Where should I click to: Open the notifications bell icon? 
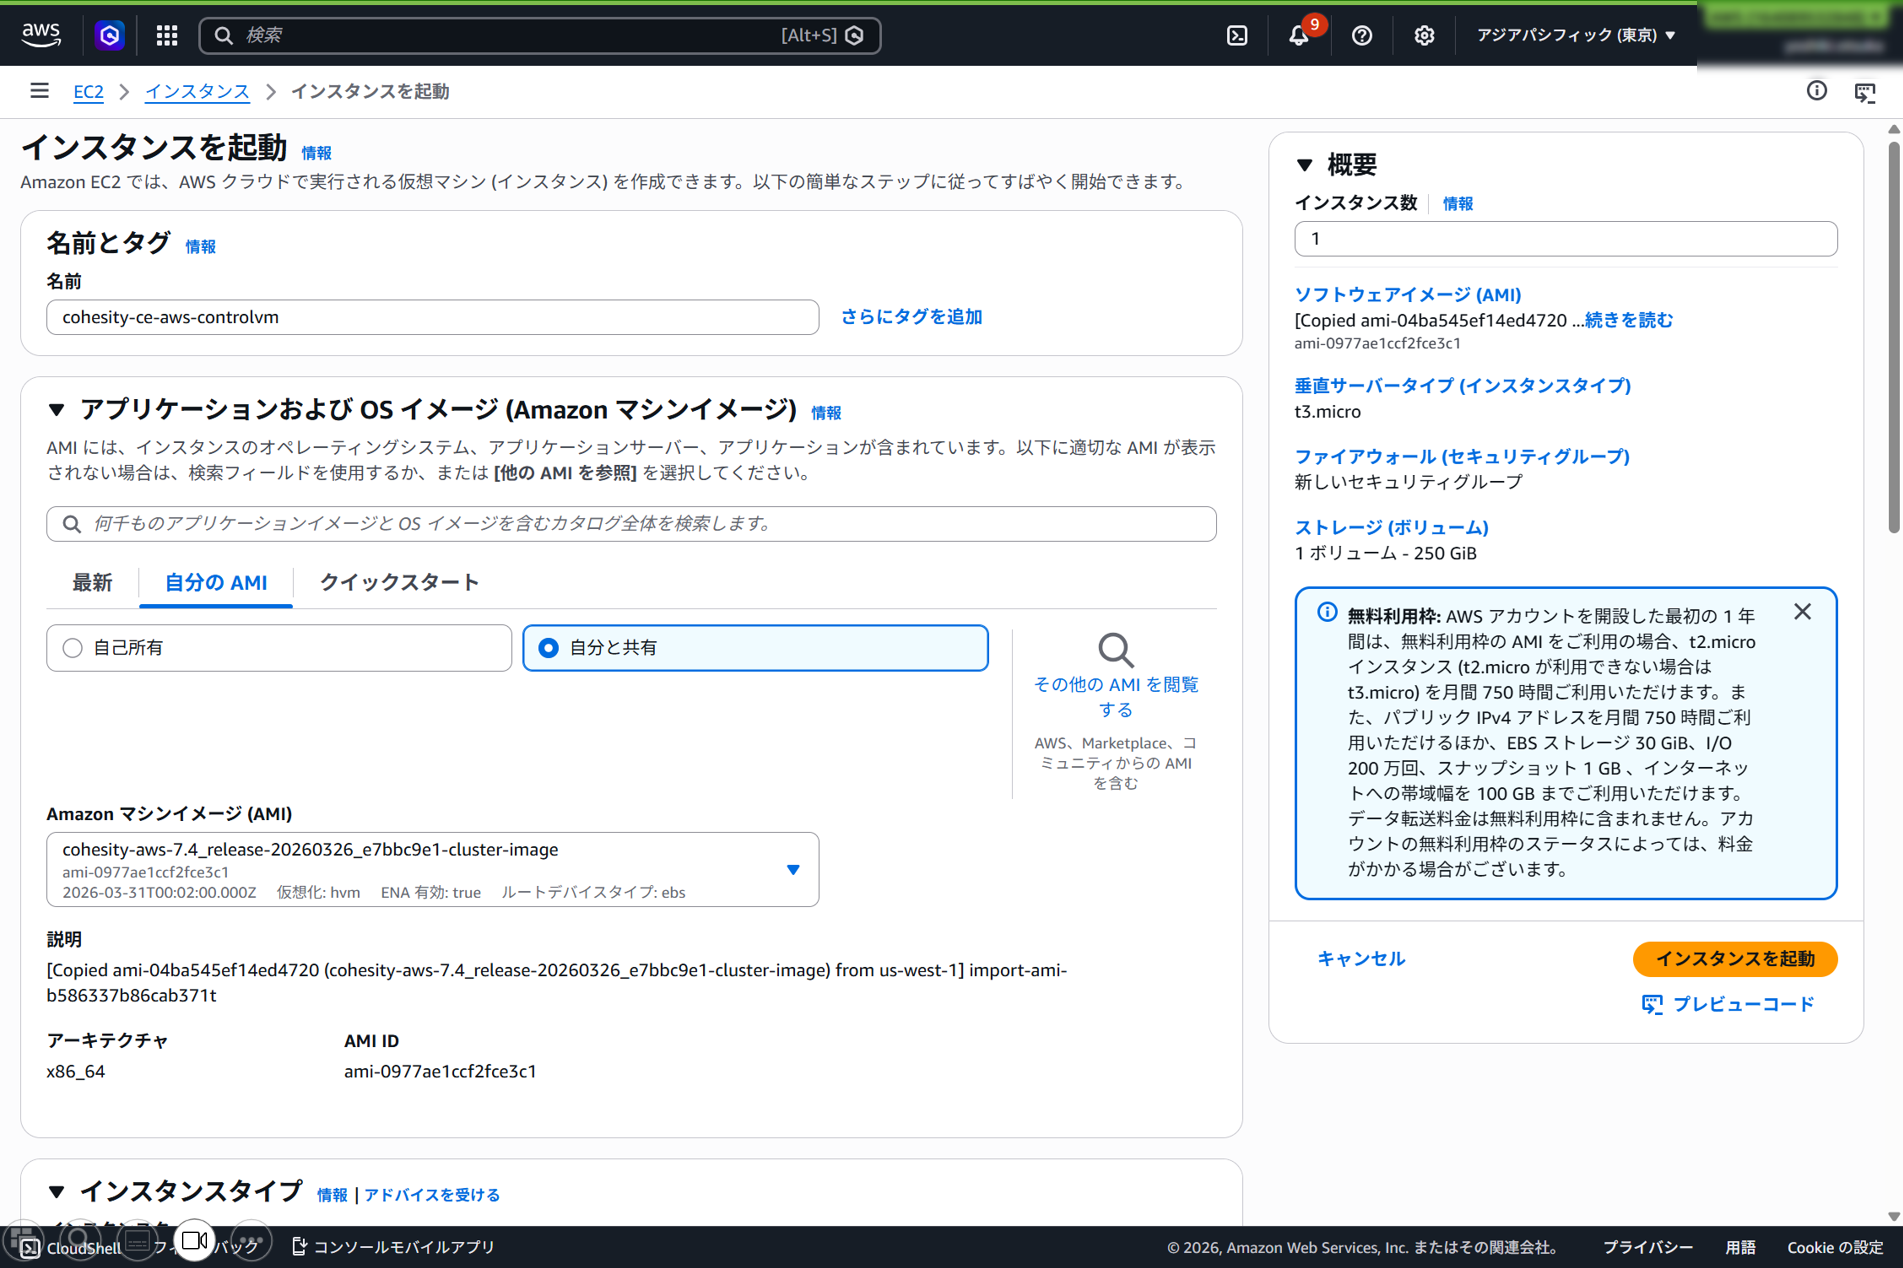[1299, 35]
